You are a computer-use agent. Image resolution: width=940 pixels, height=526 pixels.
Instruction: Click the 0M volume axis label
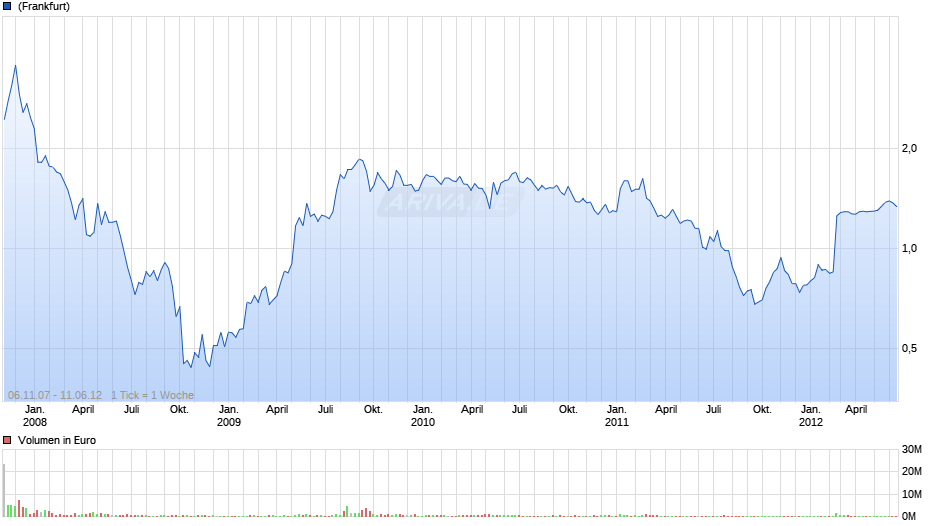[x=909, y=516]
